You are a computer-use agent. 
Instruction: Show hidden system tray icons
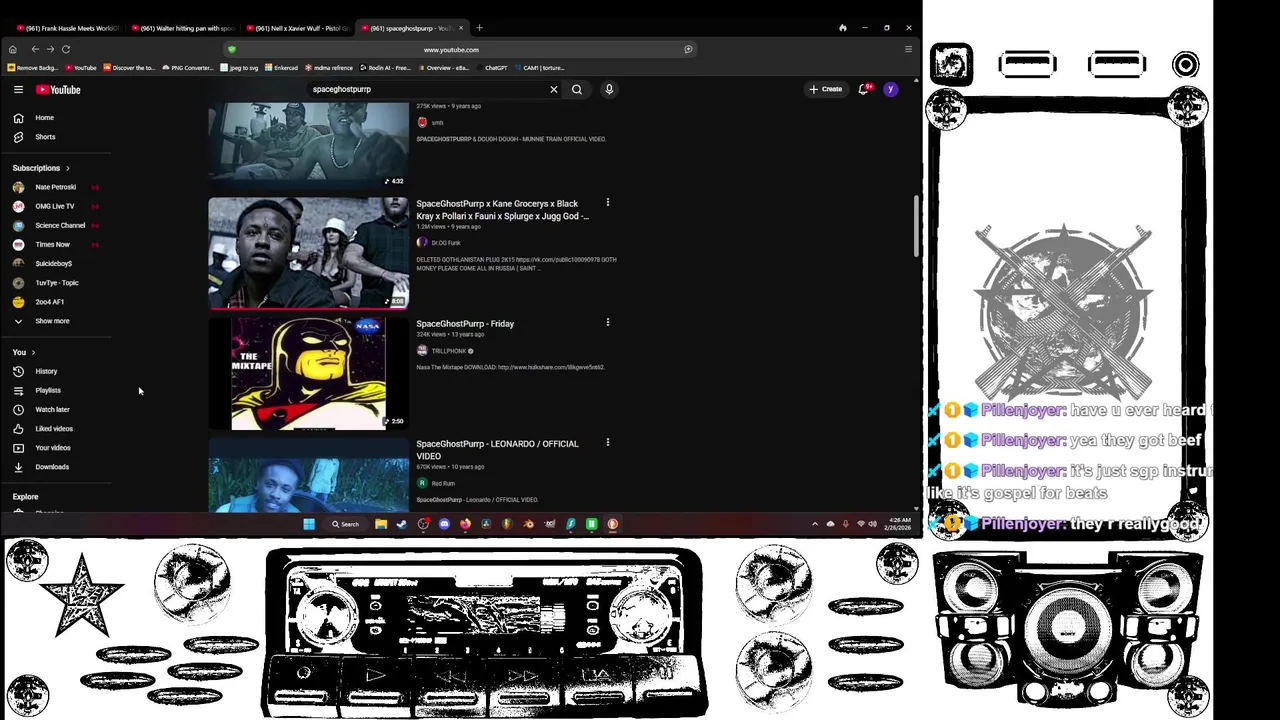815,524
